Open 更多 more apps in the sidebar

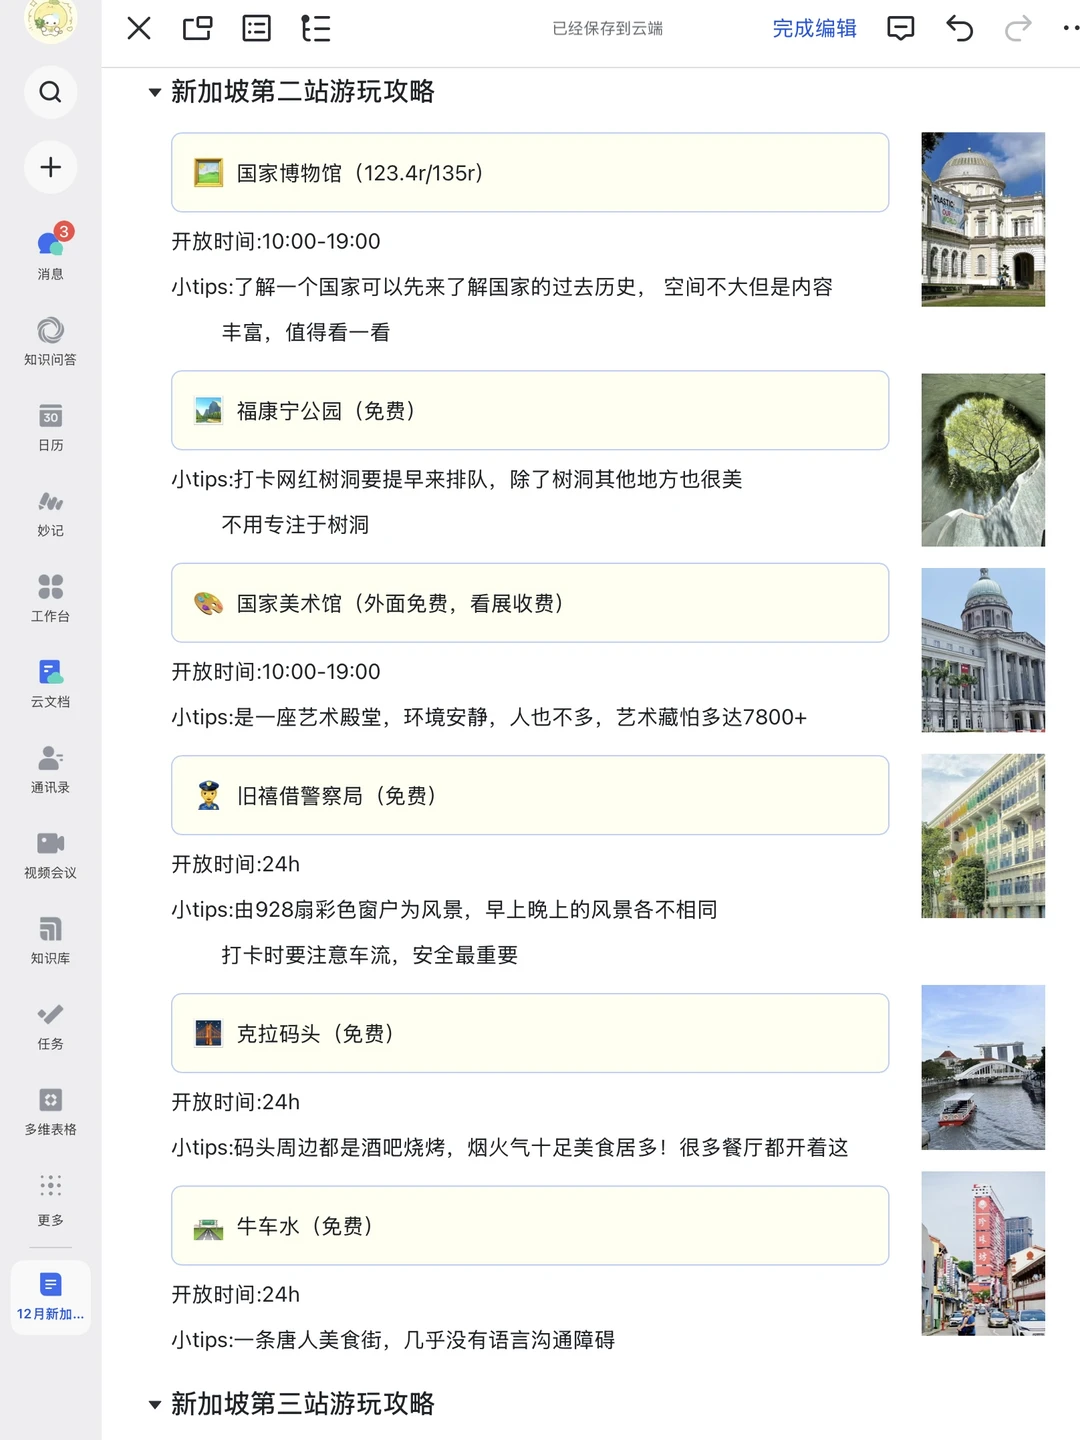(50, 1199)
